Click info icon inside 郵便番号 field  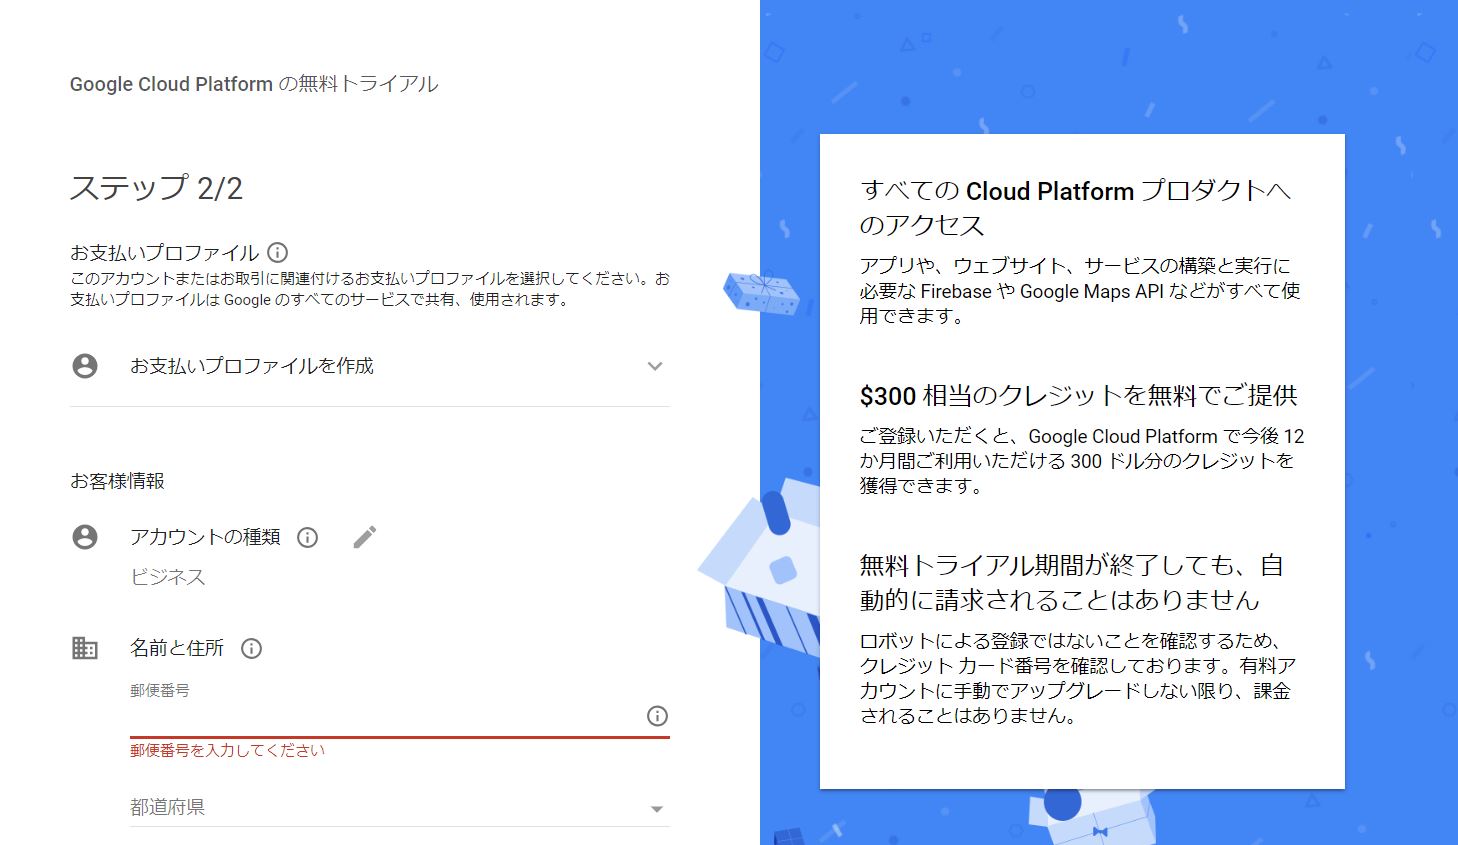[x=657, y=716]
